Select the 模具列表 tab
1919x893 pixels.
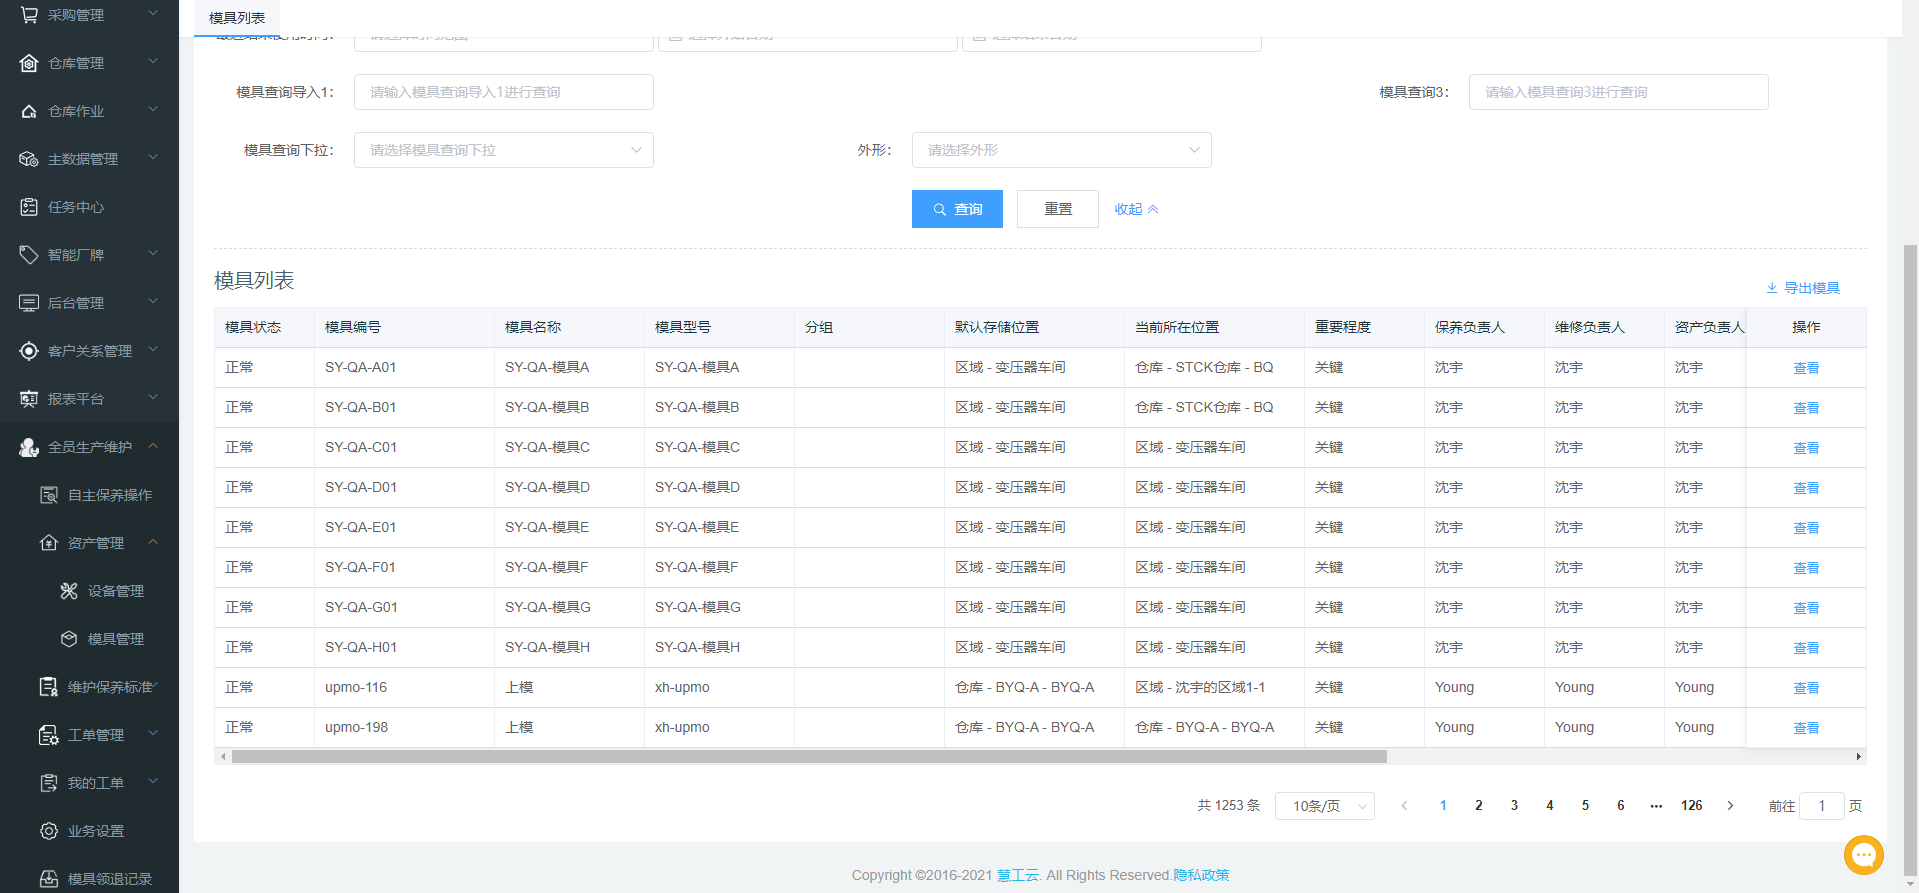(x=237, y=18)
